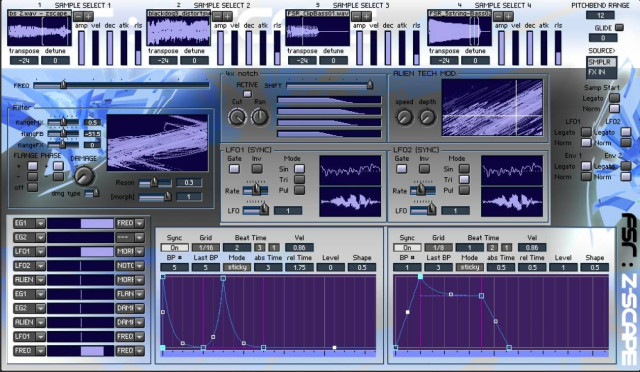Screen dimensions: 640x372
Task: Set Env 1 to Legato
Action: pos(586,166)
